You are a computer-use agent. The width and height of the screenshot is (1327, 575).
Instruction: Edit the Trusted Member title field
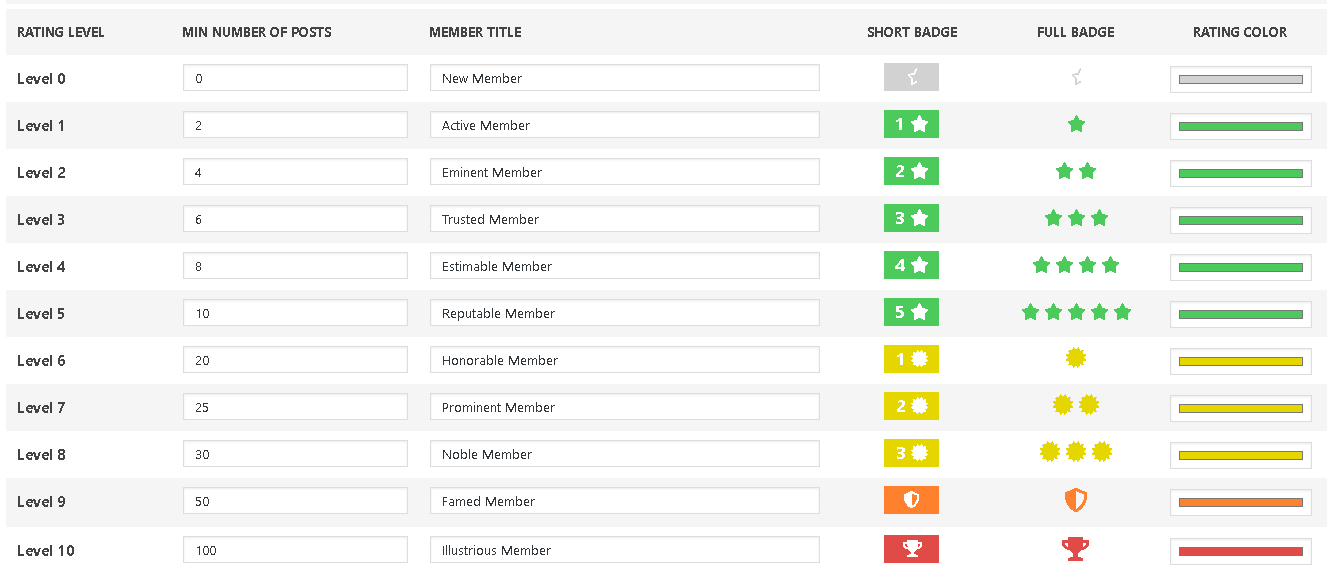[x=625, y=219]
